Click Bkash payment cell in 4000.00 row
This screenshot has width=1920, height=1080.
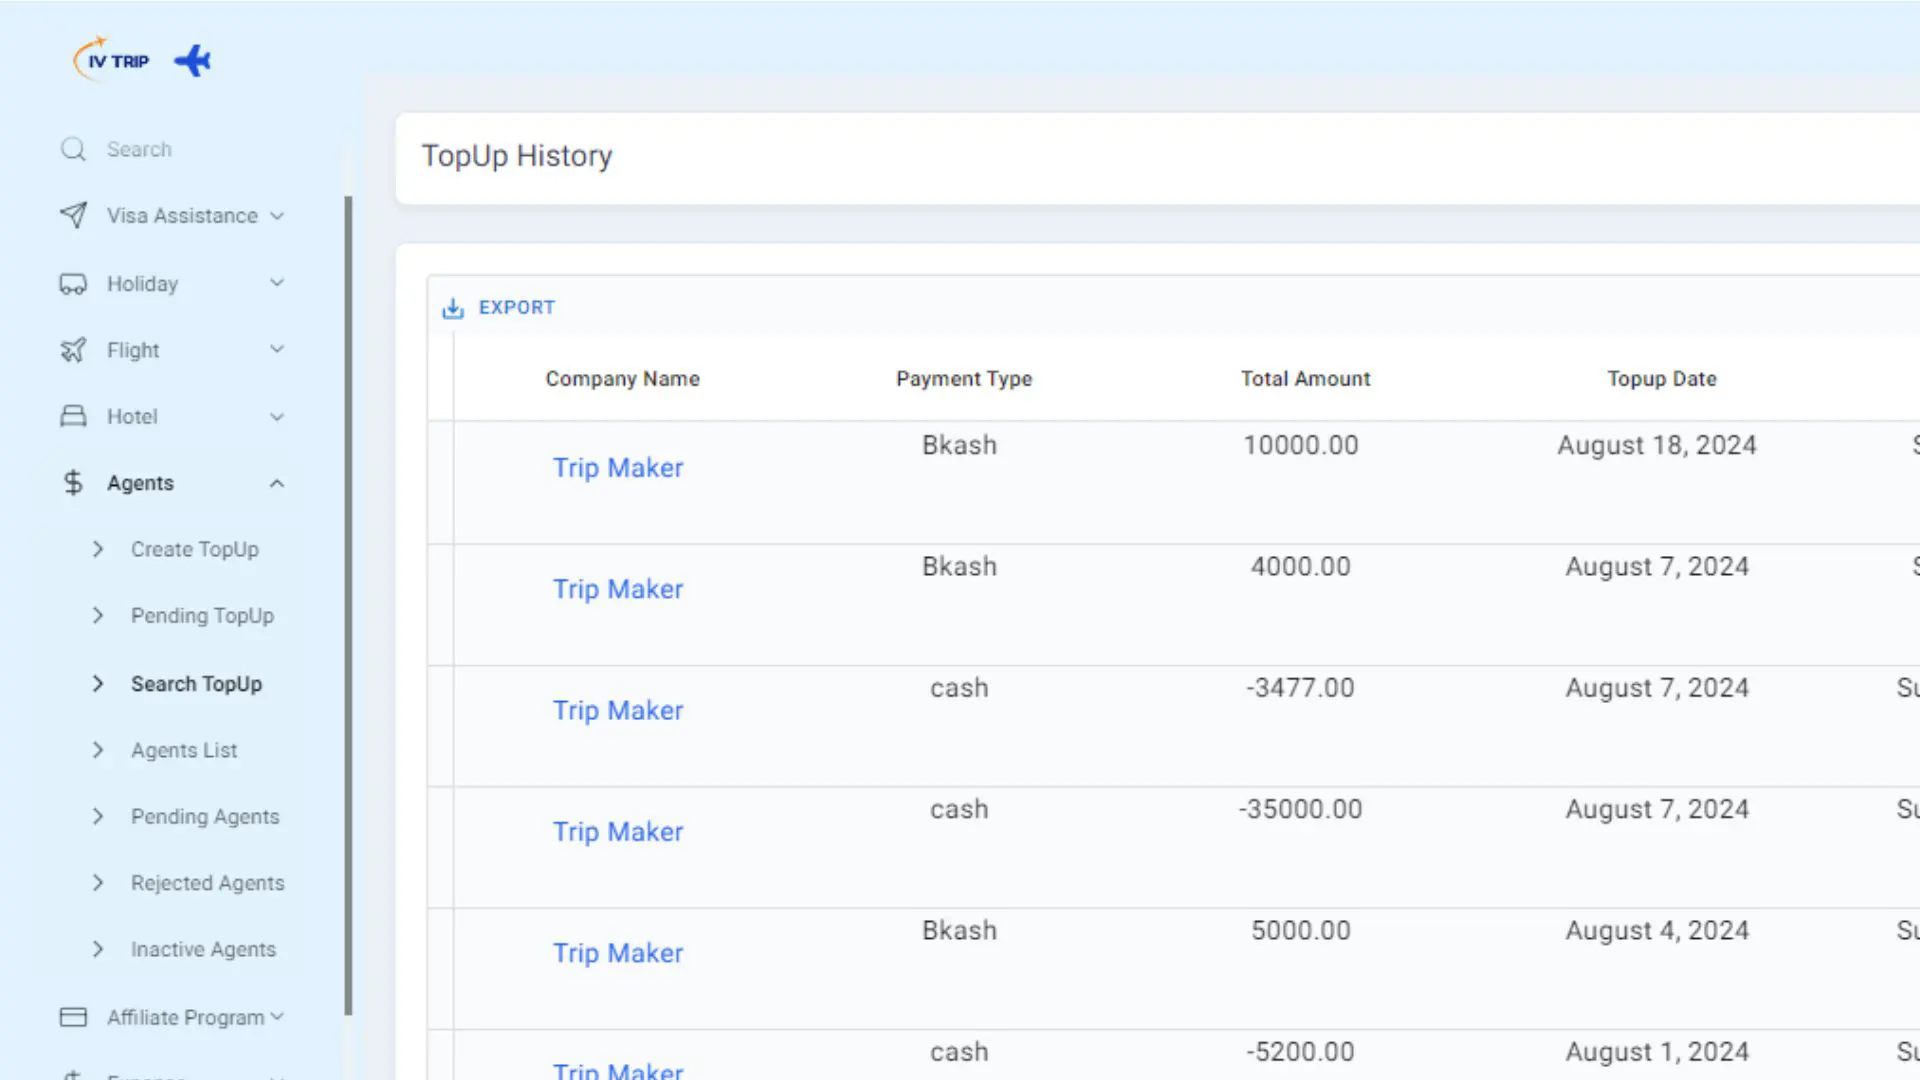959,566
